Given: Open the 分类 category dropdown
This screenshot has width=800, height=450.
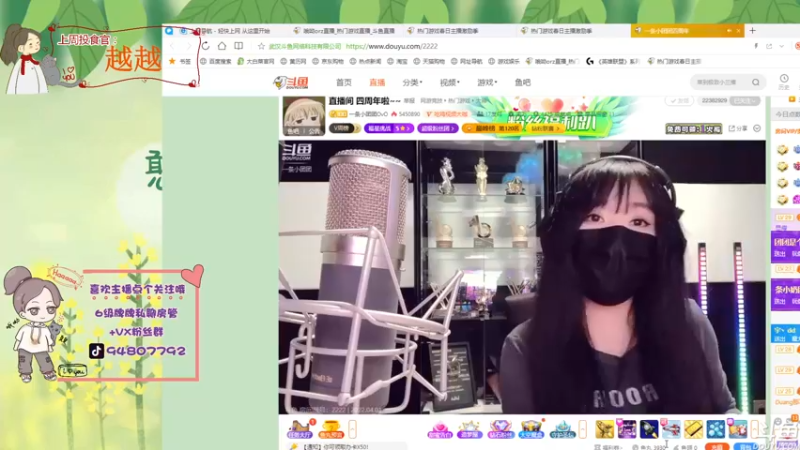Looking at the screenshot, I should pyautogui.click(x=412, y=82).
